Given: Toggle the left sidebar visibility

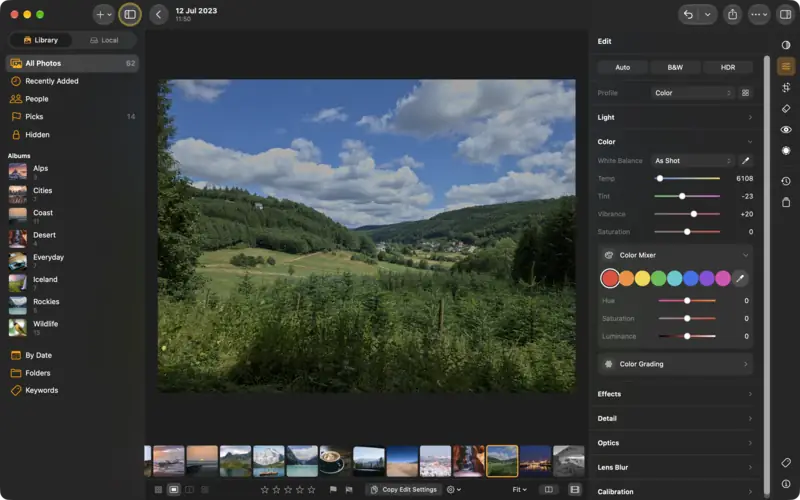Looking at the screenshot, I should click(x=130, y=15).
